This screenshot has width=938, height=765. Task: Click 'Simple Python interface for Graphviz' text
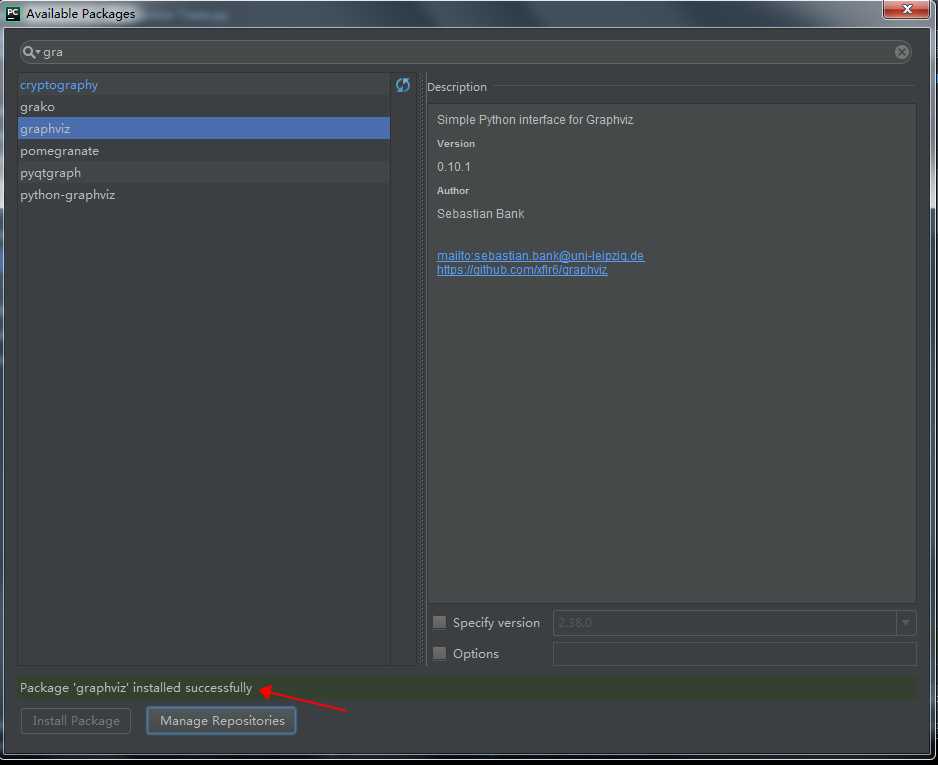(535, 120)
